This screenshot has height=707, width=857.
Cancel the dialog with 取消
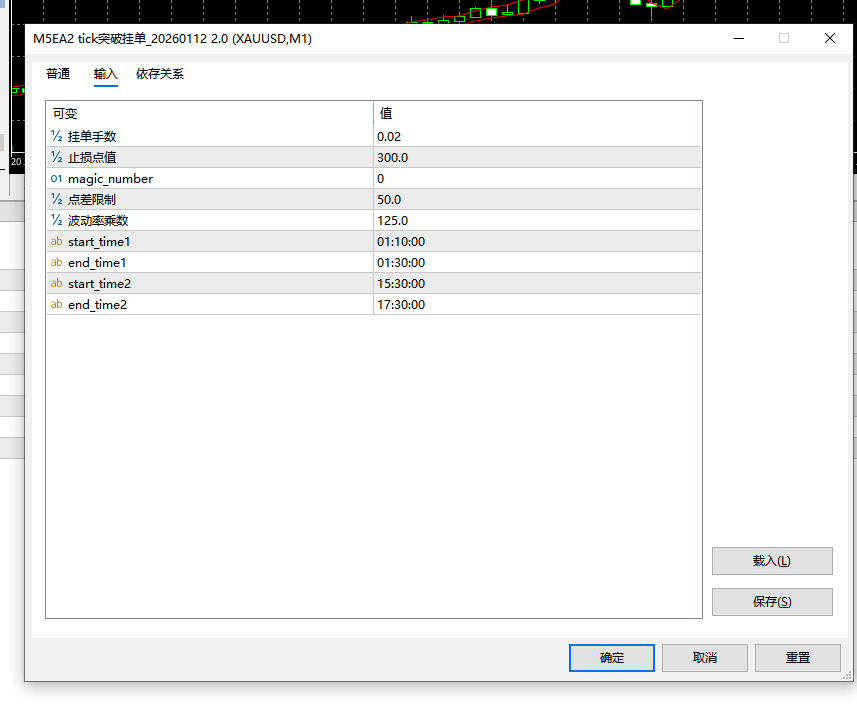pos(704,657)
